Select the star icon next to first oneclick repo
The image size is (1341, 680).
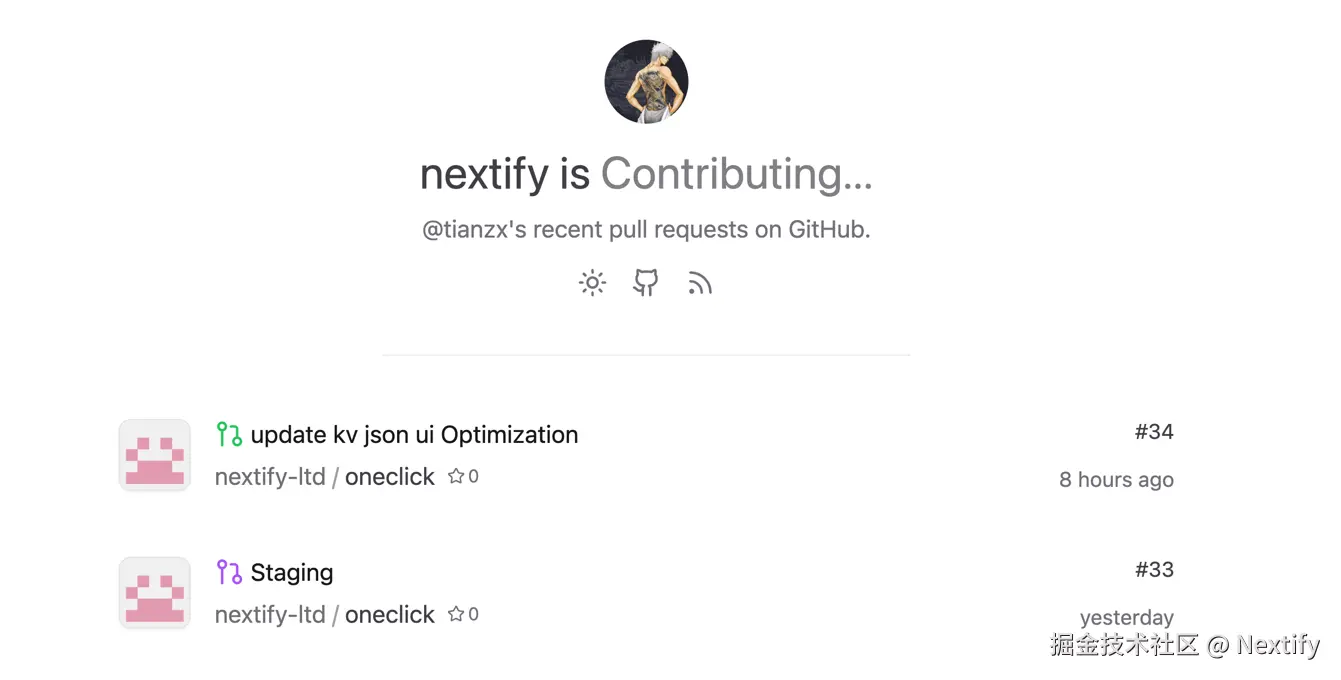456,476
